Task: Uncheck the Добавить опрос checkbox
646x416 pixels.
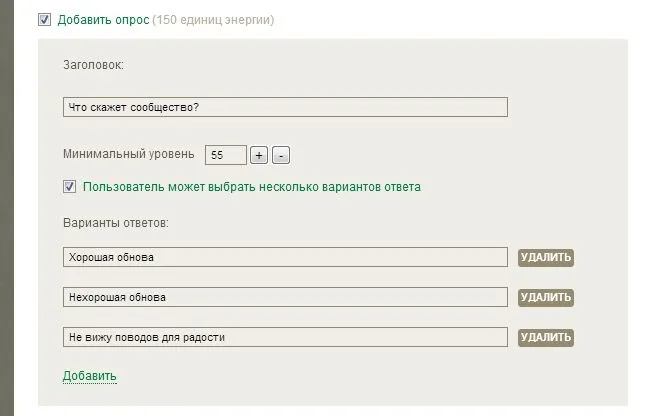Action: (x=44, y=19)
